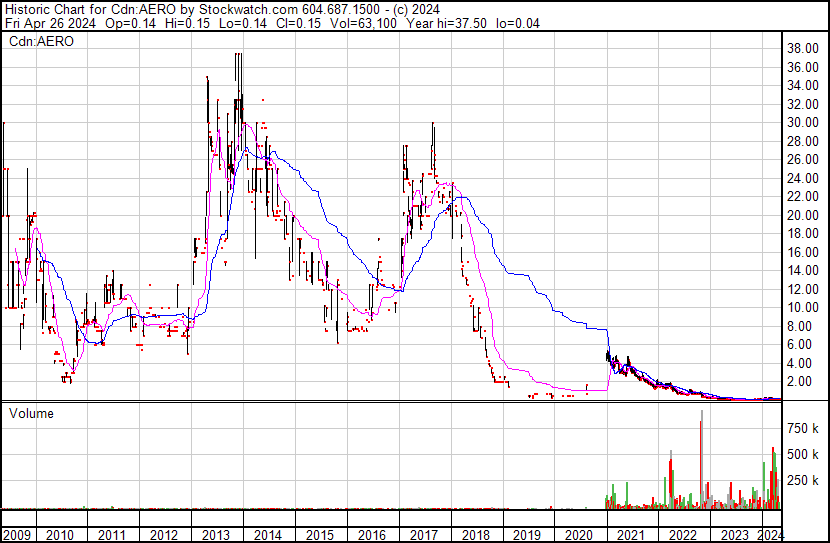830x543 pixels.
Task: Select the 2024 year label
Action: click(x=770, y=535)
